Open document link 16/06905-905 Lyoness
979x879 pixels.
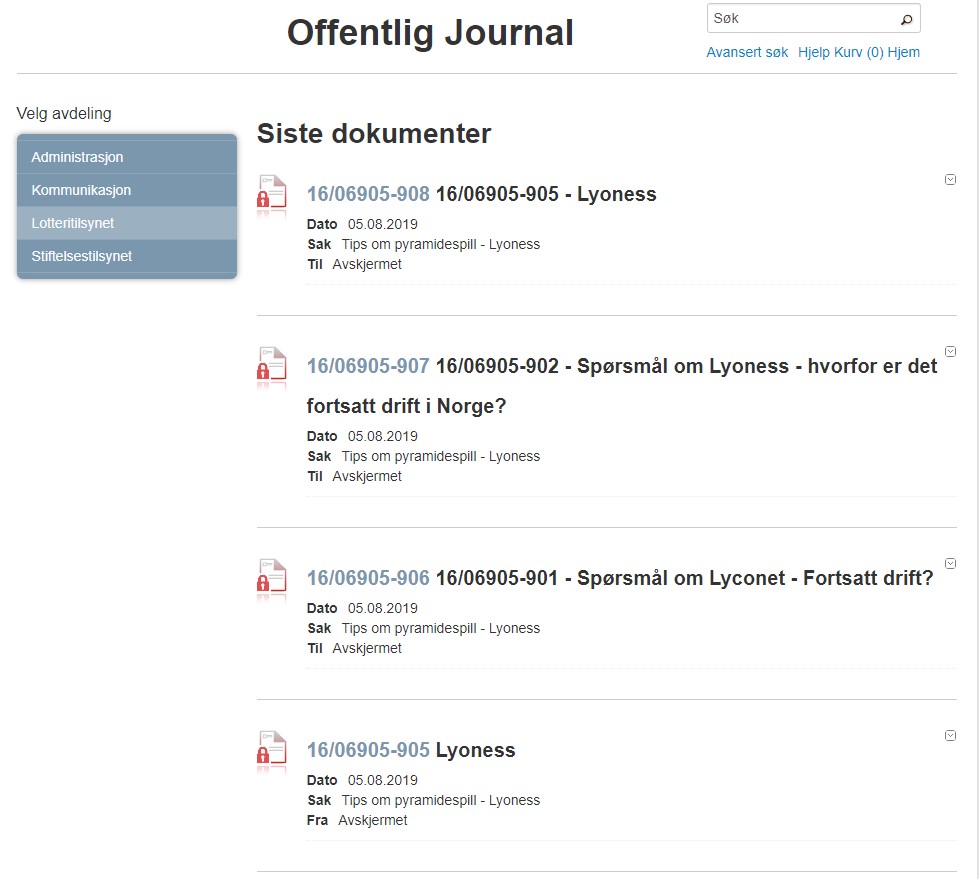pos(368,750)
